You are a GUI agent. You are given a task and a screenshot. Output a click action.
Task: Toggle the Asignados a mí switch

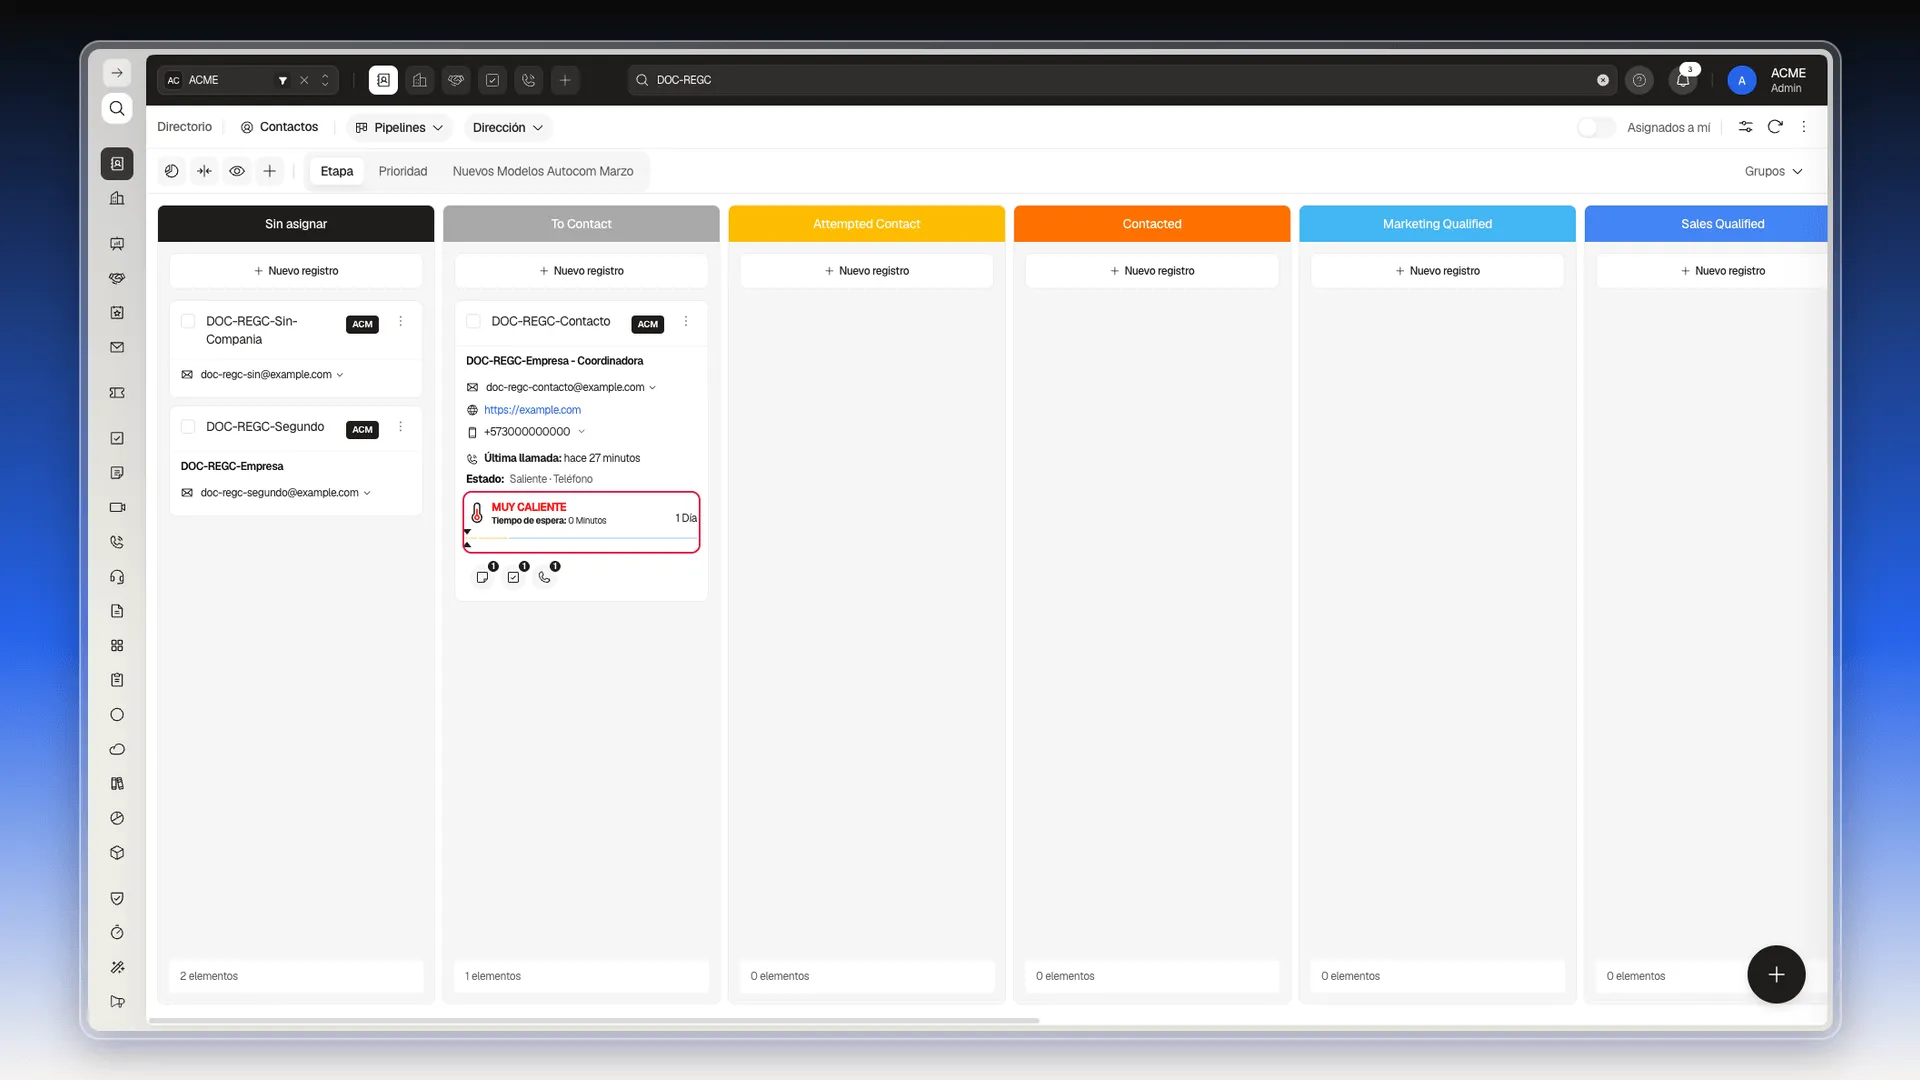pyautogui.click(x=1596, y=127)
